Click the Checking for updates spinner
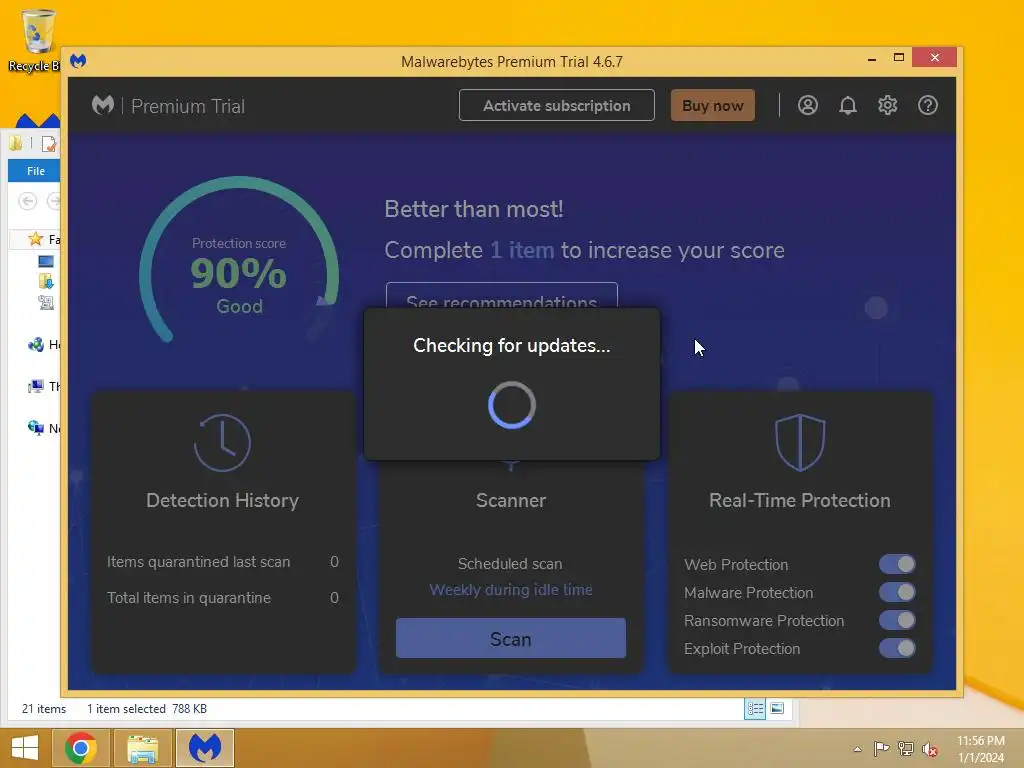Viewport: 1024px width, 768px height. (x=511, y=405)
